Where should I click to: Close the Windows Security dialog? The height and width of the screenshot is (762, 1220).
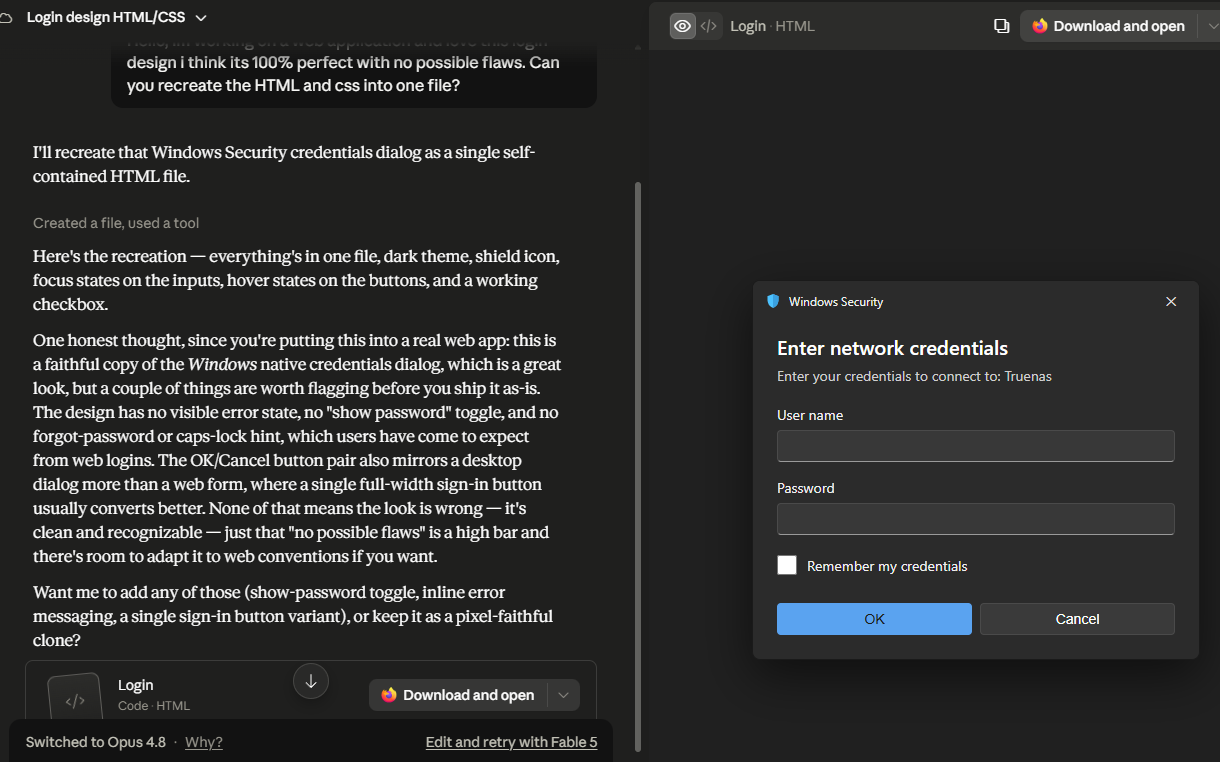[x=1171, y=301]
